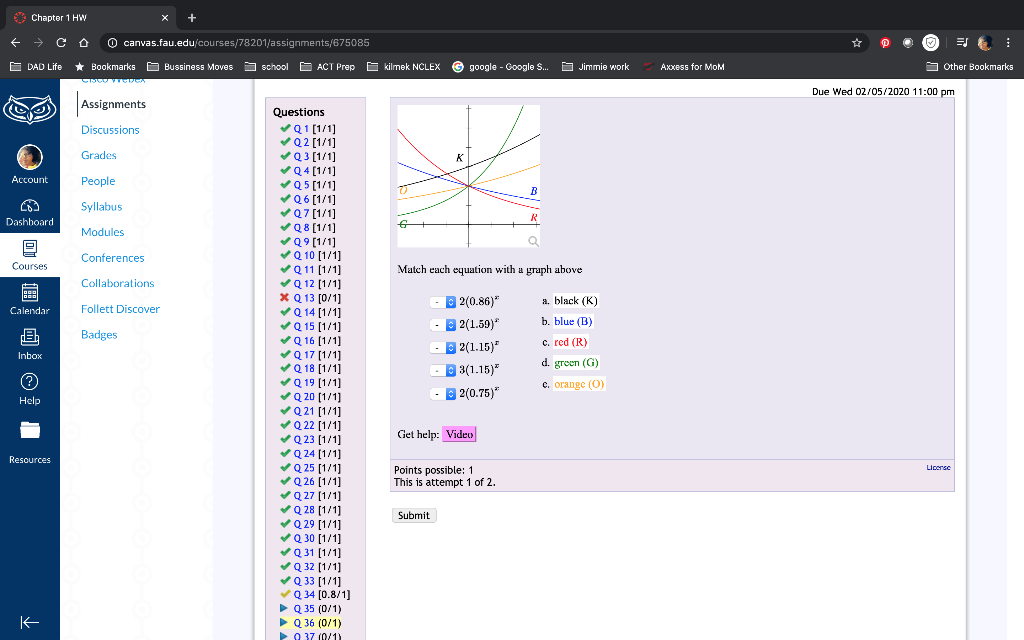Open the Discussions course menu item

[110, 129]
